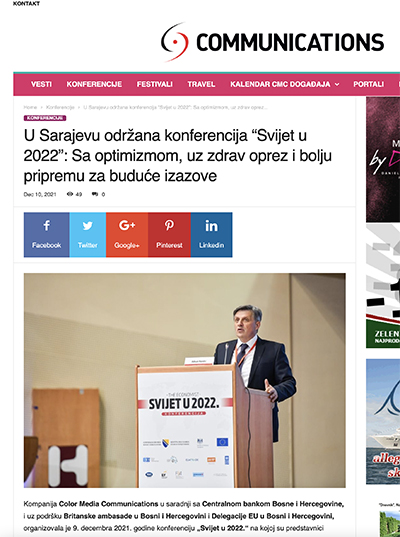Click the views eye icon
The height and width of the screenshot is (537, 400).
click(70, 194)
